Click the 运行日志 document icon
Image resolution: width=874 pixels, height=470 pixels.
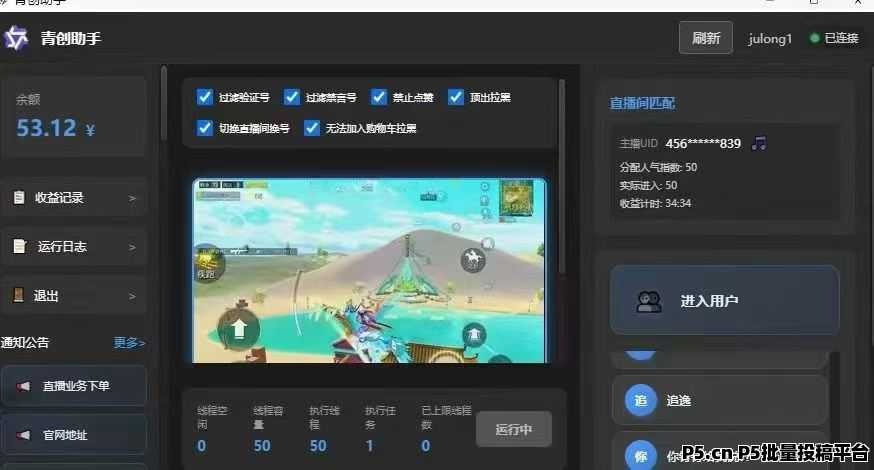pyautogui.click(x=19, y=246)
